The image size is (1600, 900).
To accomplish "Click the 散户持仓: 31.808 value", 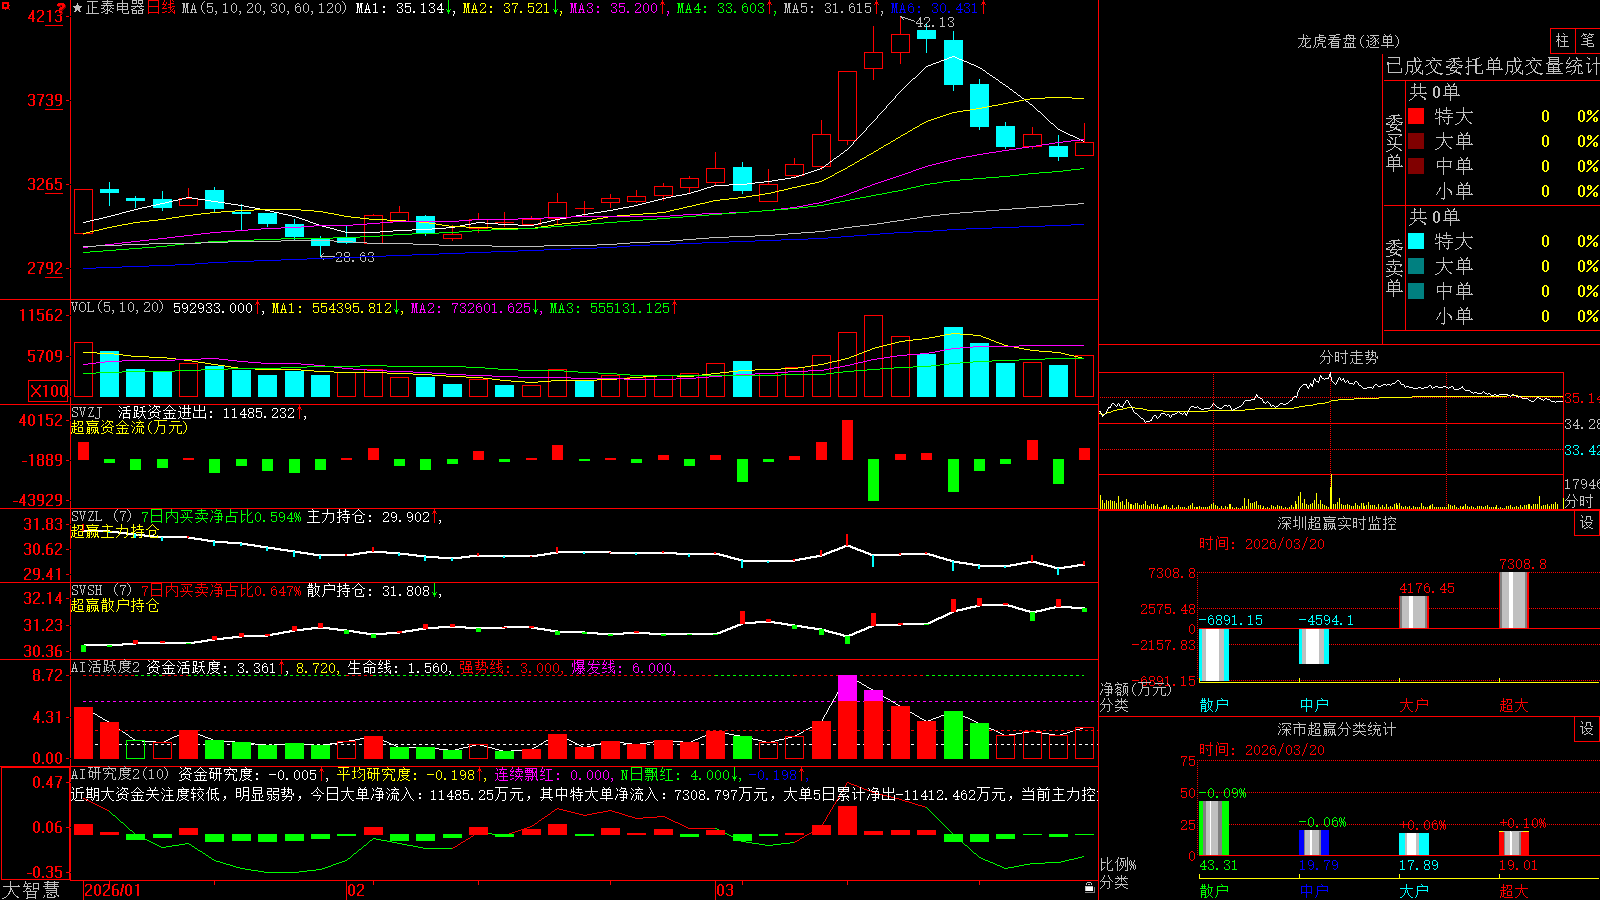I will coord(368,591).
